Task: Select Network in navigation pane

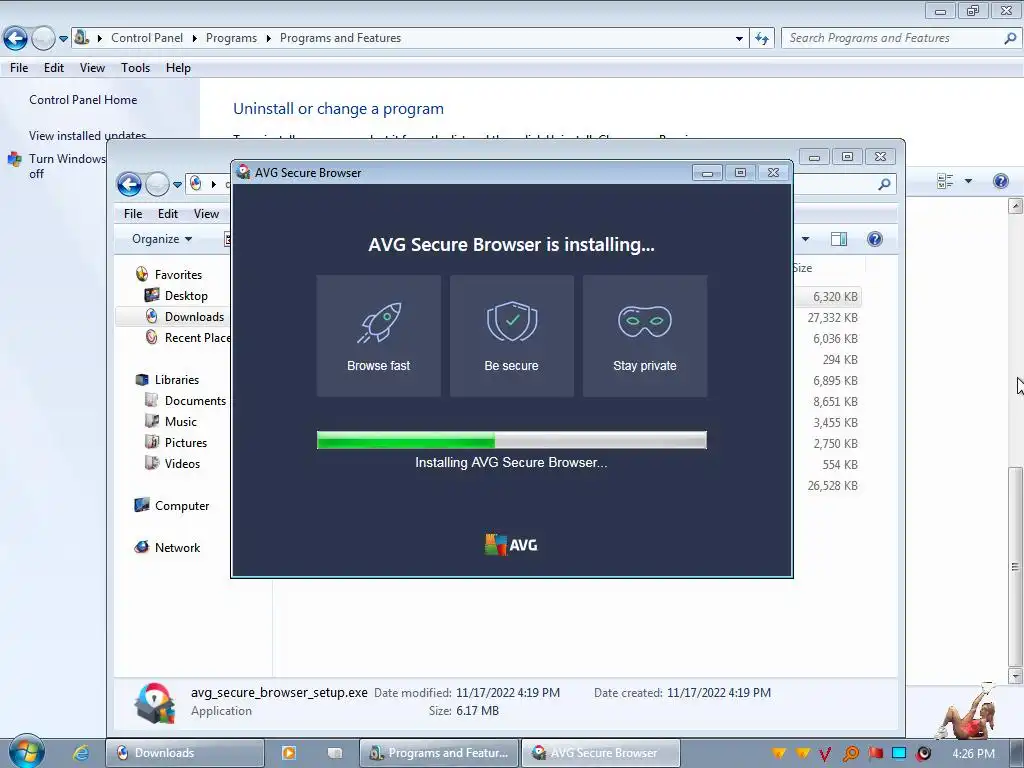Action: pos(177,548)
